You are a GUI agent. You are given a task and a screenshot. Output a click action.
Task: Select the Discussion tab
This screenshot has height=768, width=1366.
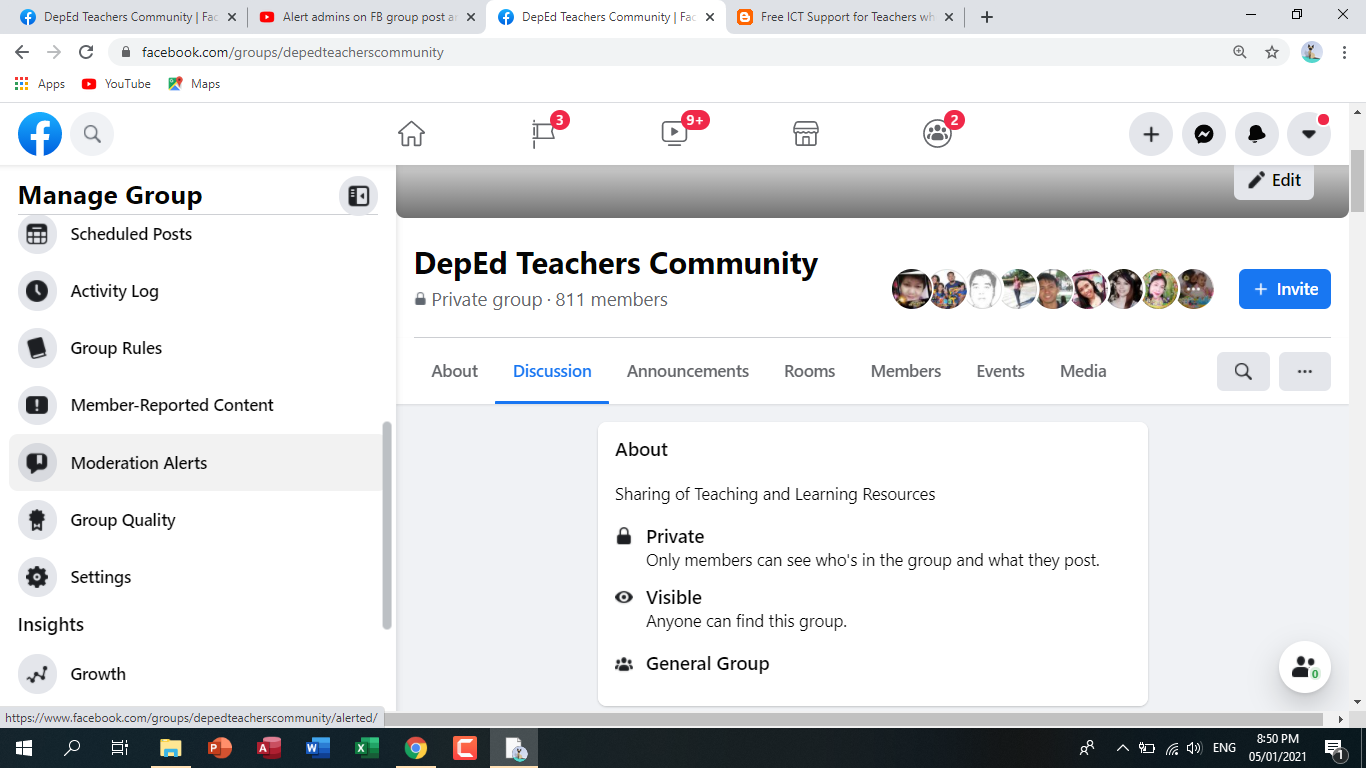click(552, 371)
